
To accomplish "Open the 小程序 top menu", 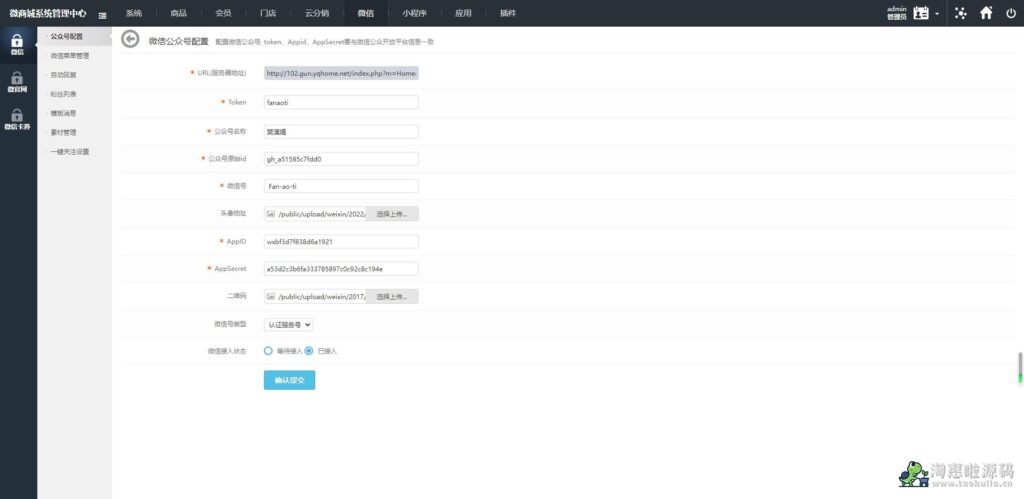I will pos(414,14).
